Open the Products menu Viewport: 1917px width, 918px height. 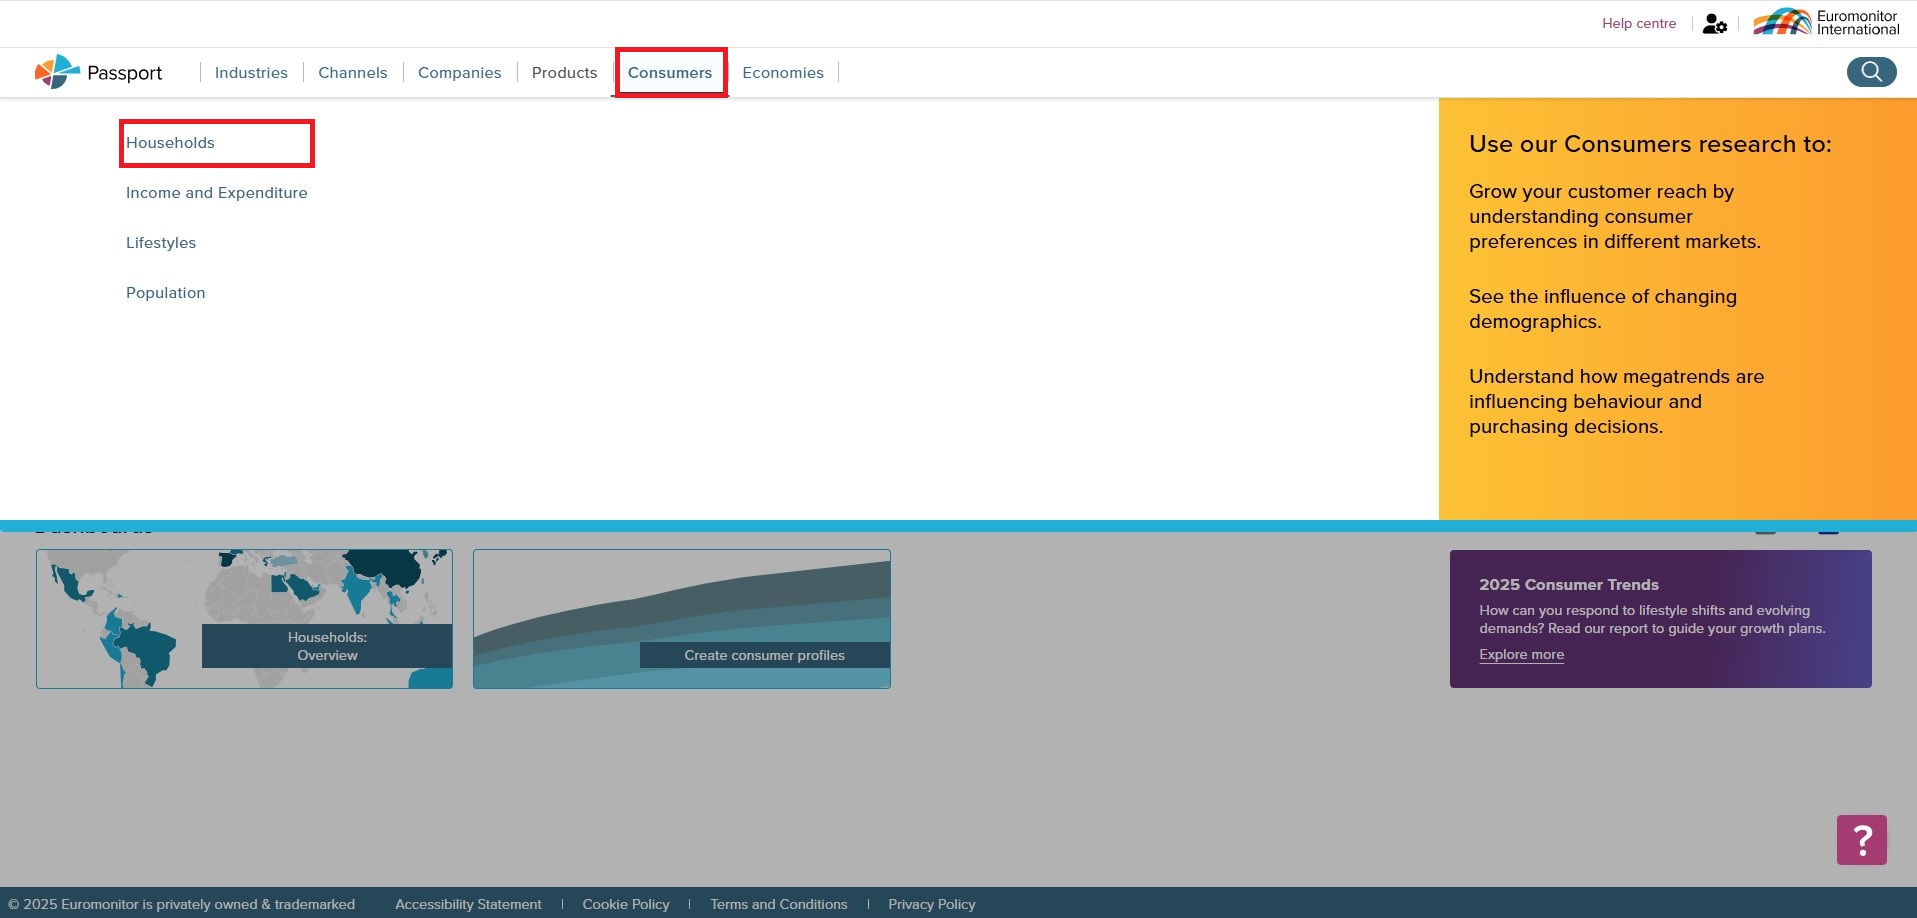coord(564,73)
